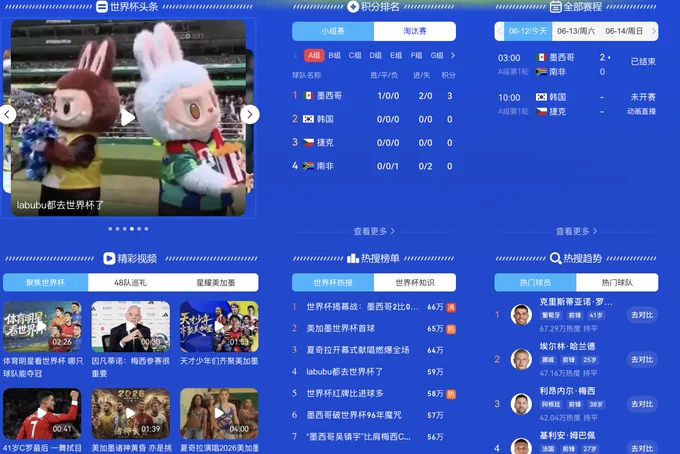Switch to 淘汰赛 standings tab

point(415,31)
